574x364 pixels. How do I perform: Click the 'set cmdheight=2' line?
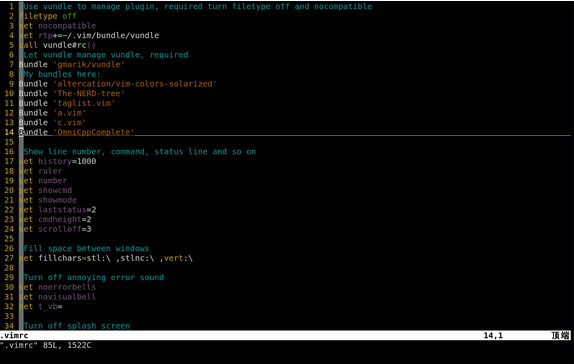coord(55,219)
